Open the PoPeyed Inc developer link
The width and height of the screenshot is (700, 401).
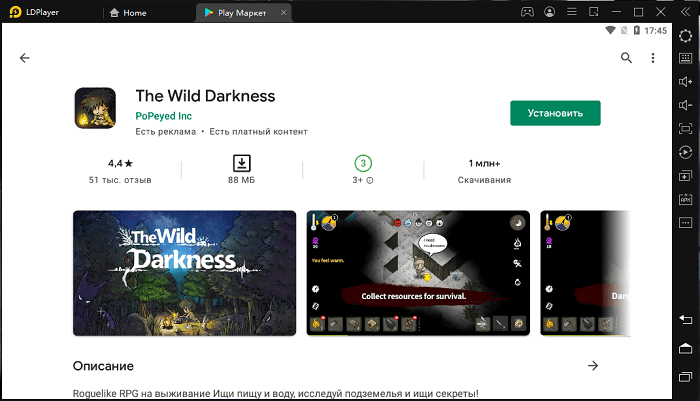coord(163,116)
